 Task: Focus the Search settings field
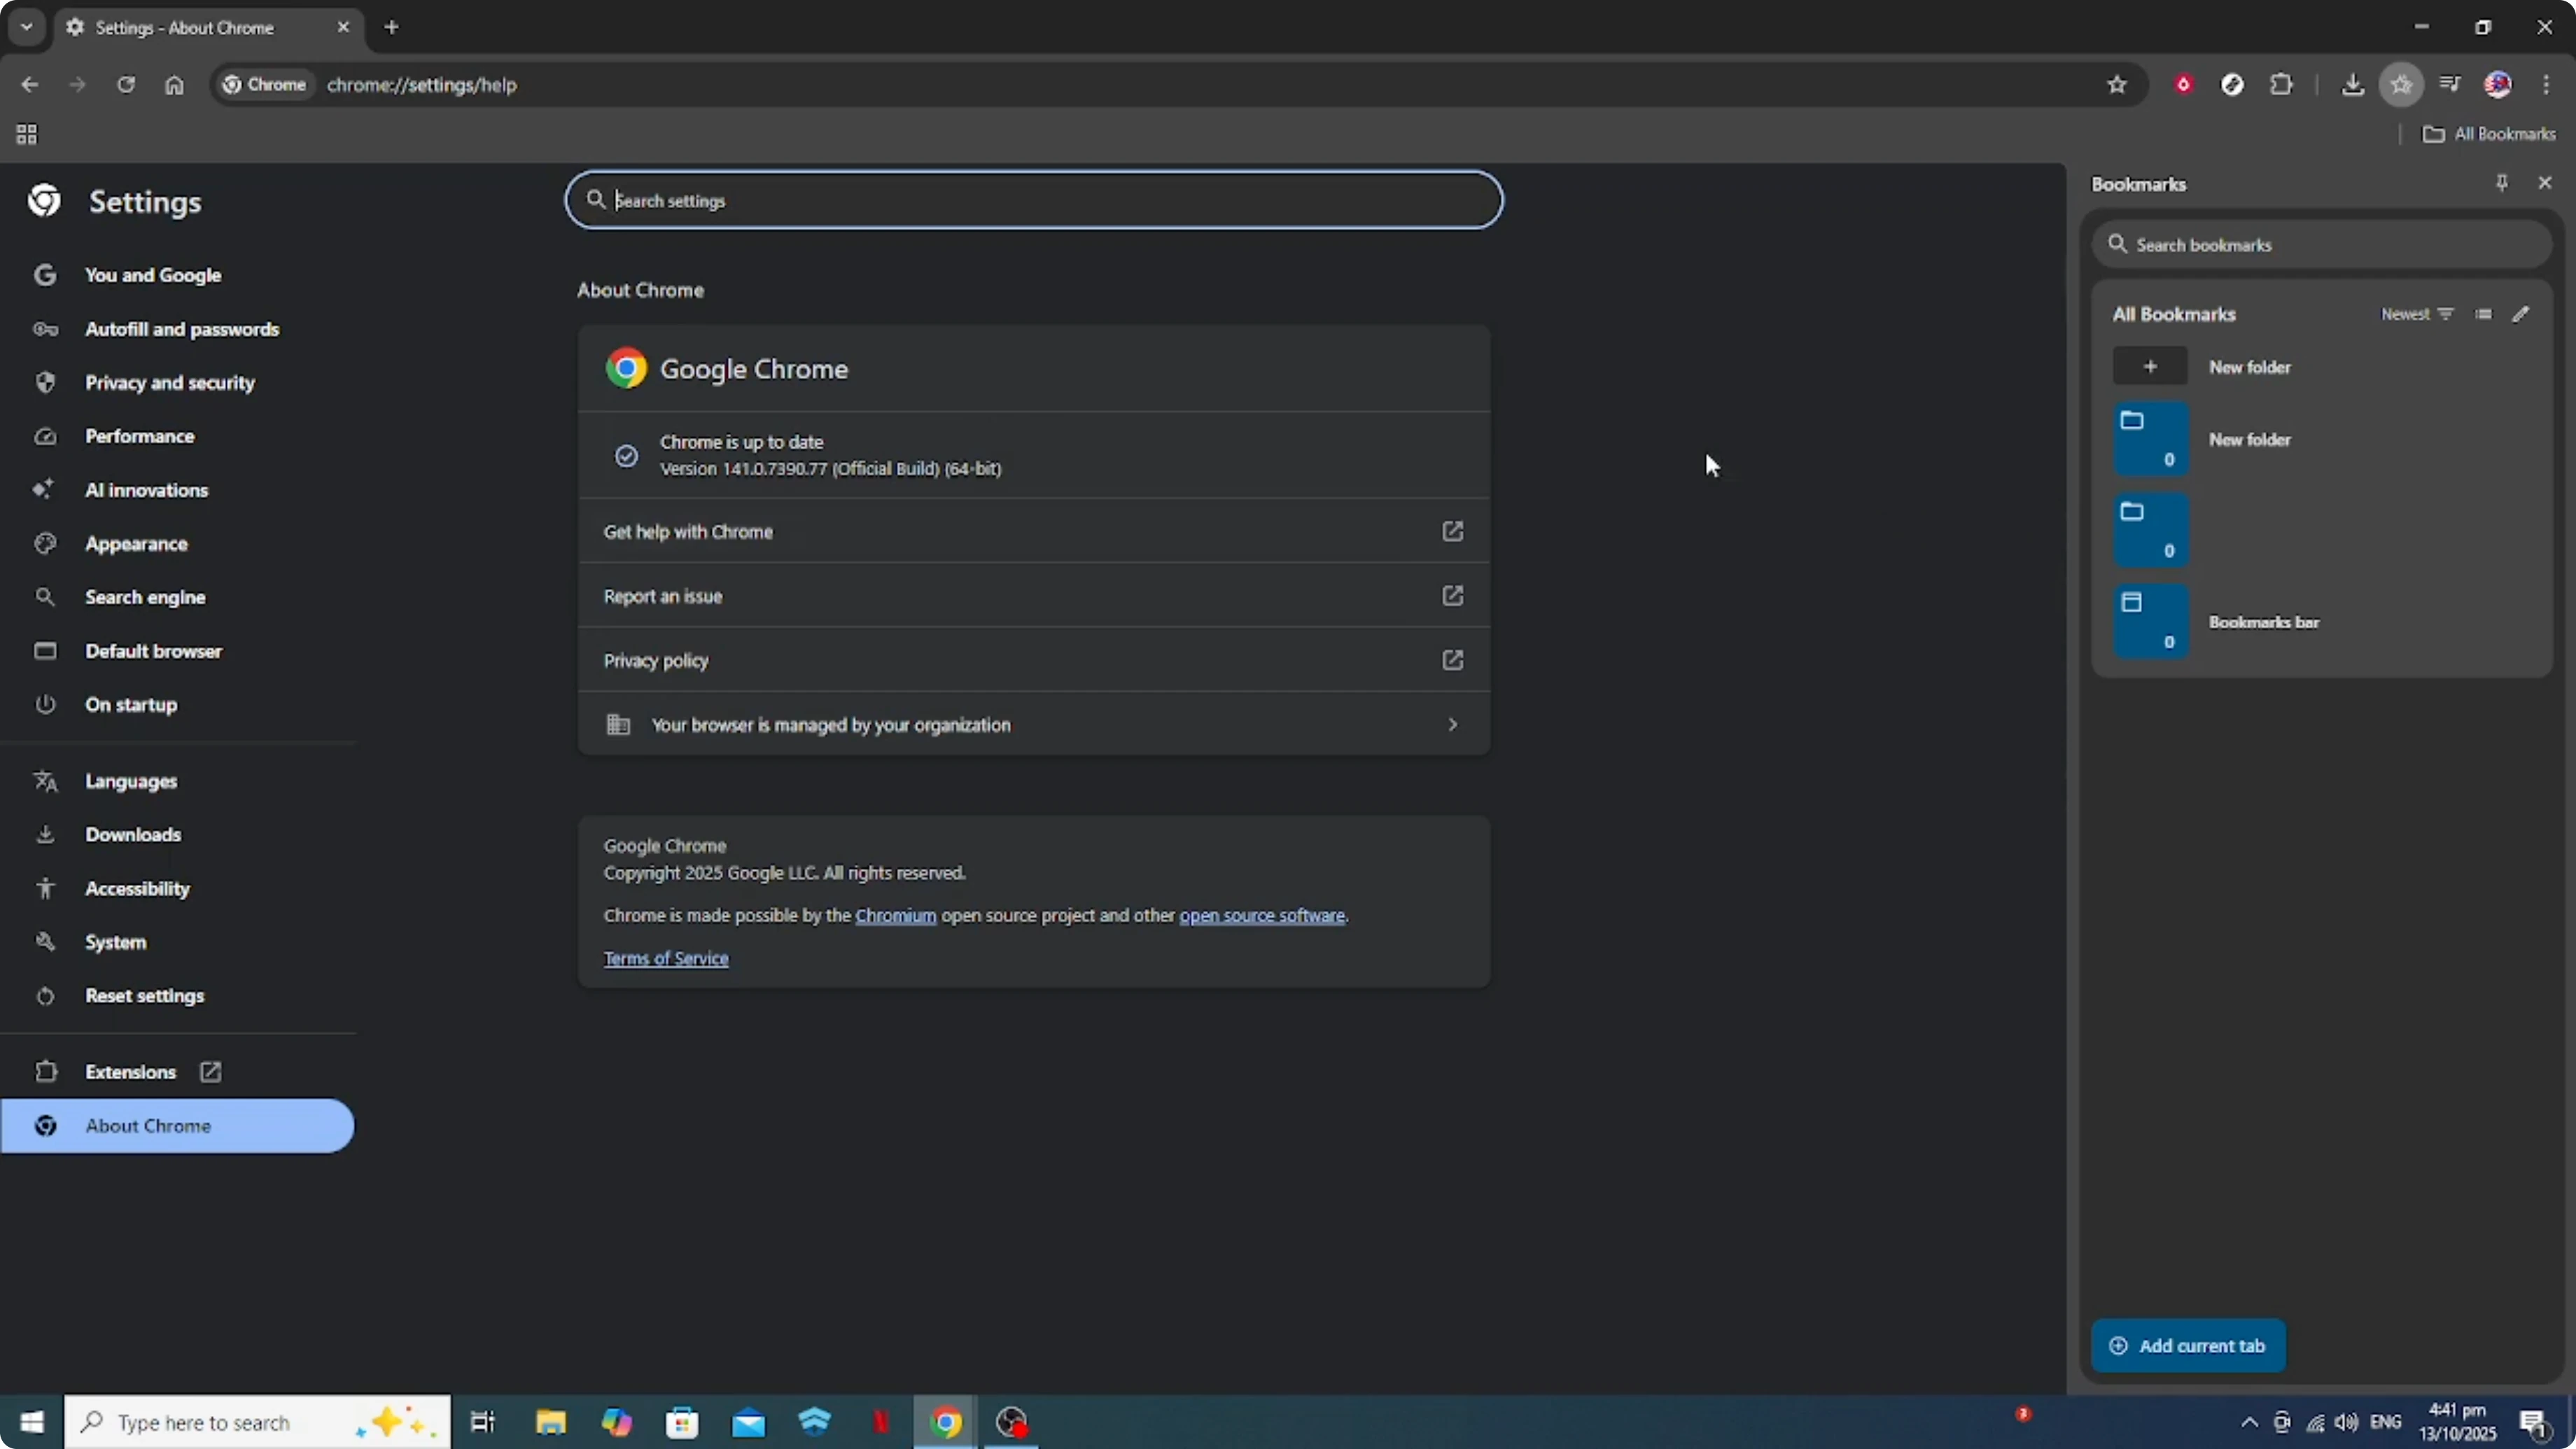coord(1034,200)
